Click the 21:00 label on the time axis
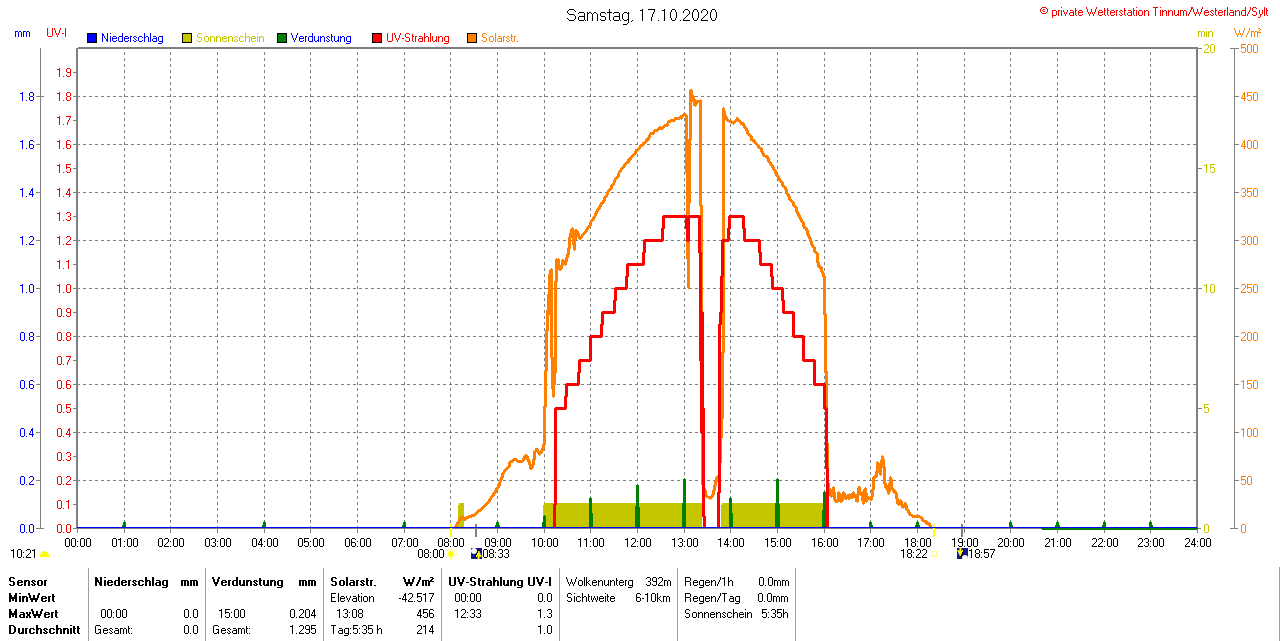The image size is (1280, 641). [1057, 542]
